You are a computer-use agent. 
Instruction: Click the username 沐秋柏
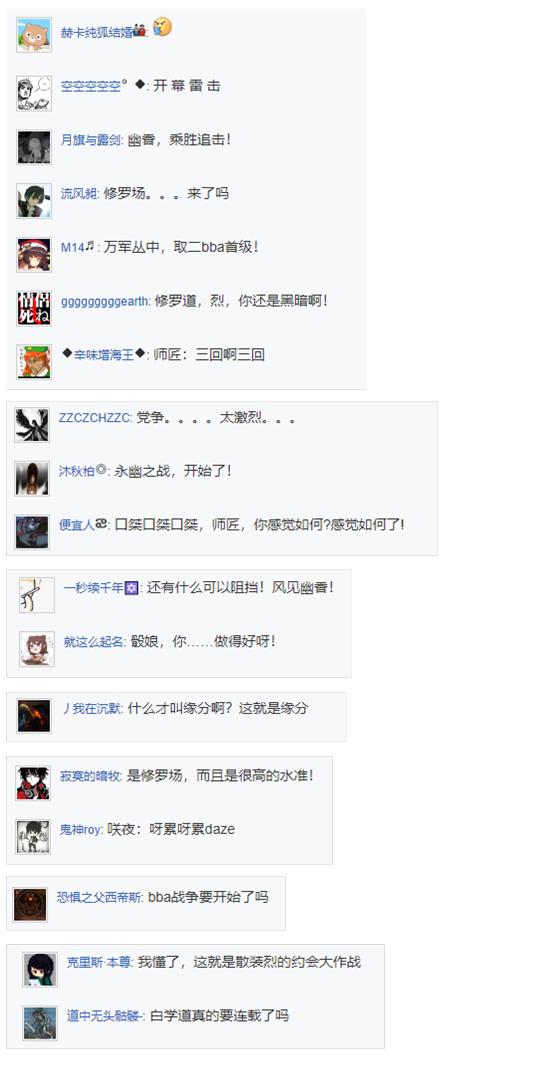(77, 471)
